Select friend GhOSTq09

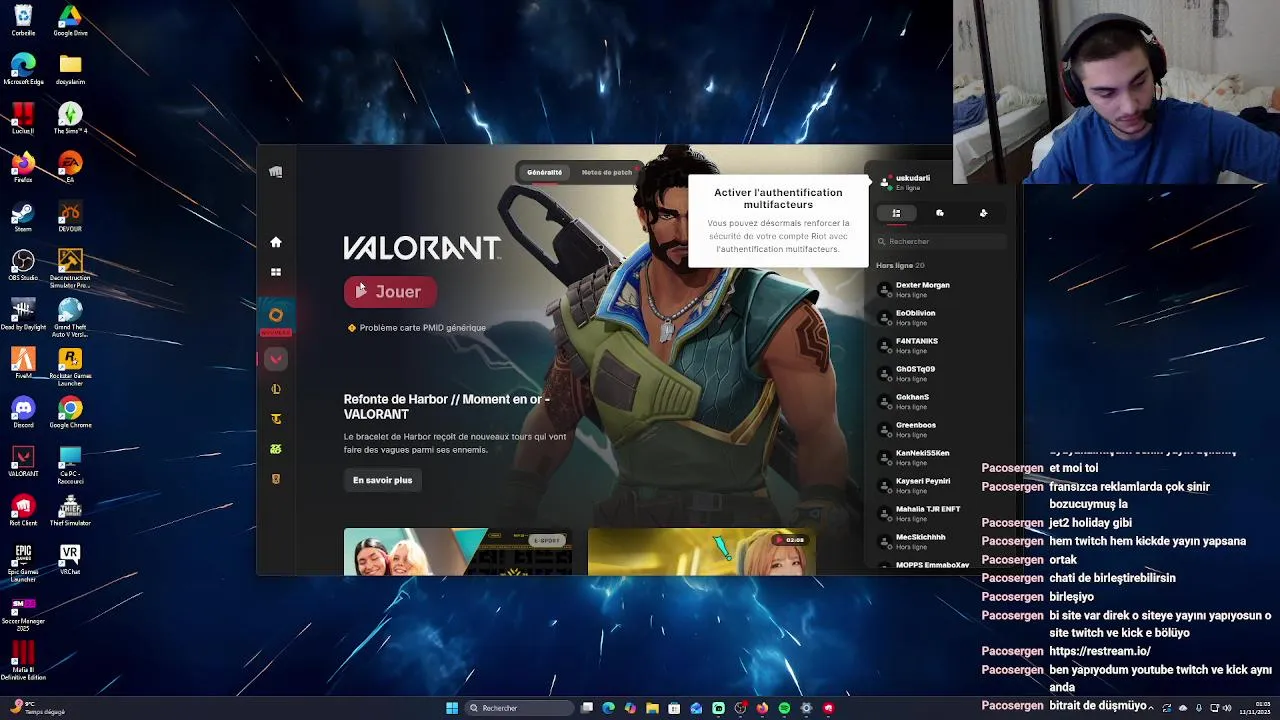click(940, 373)
